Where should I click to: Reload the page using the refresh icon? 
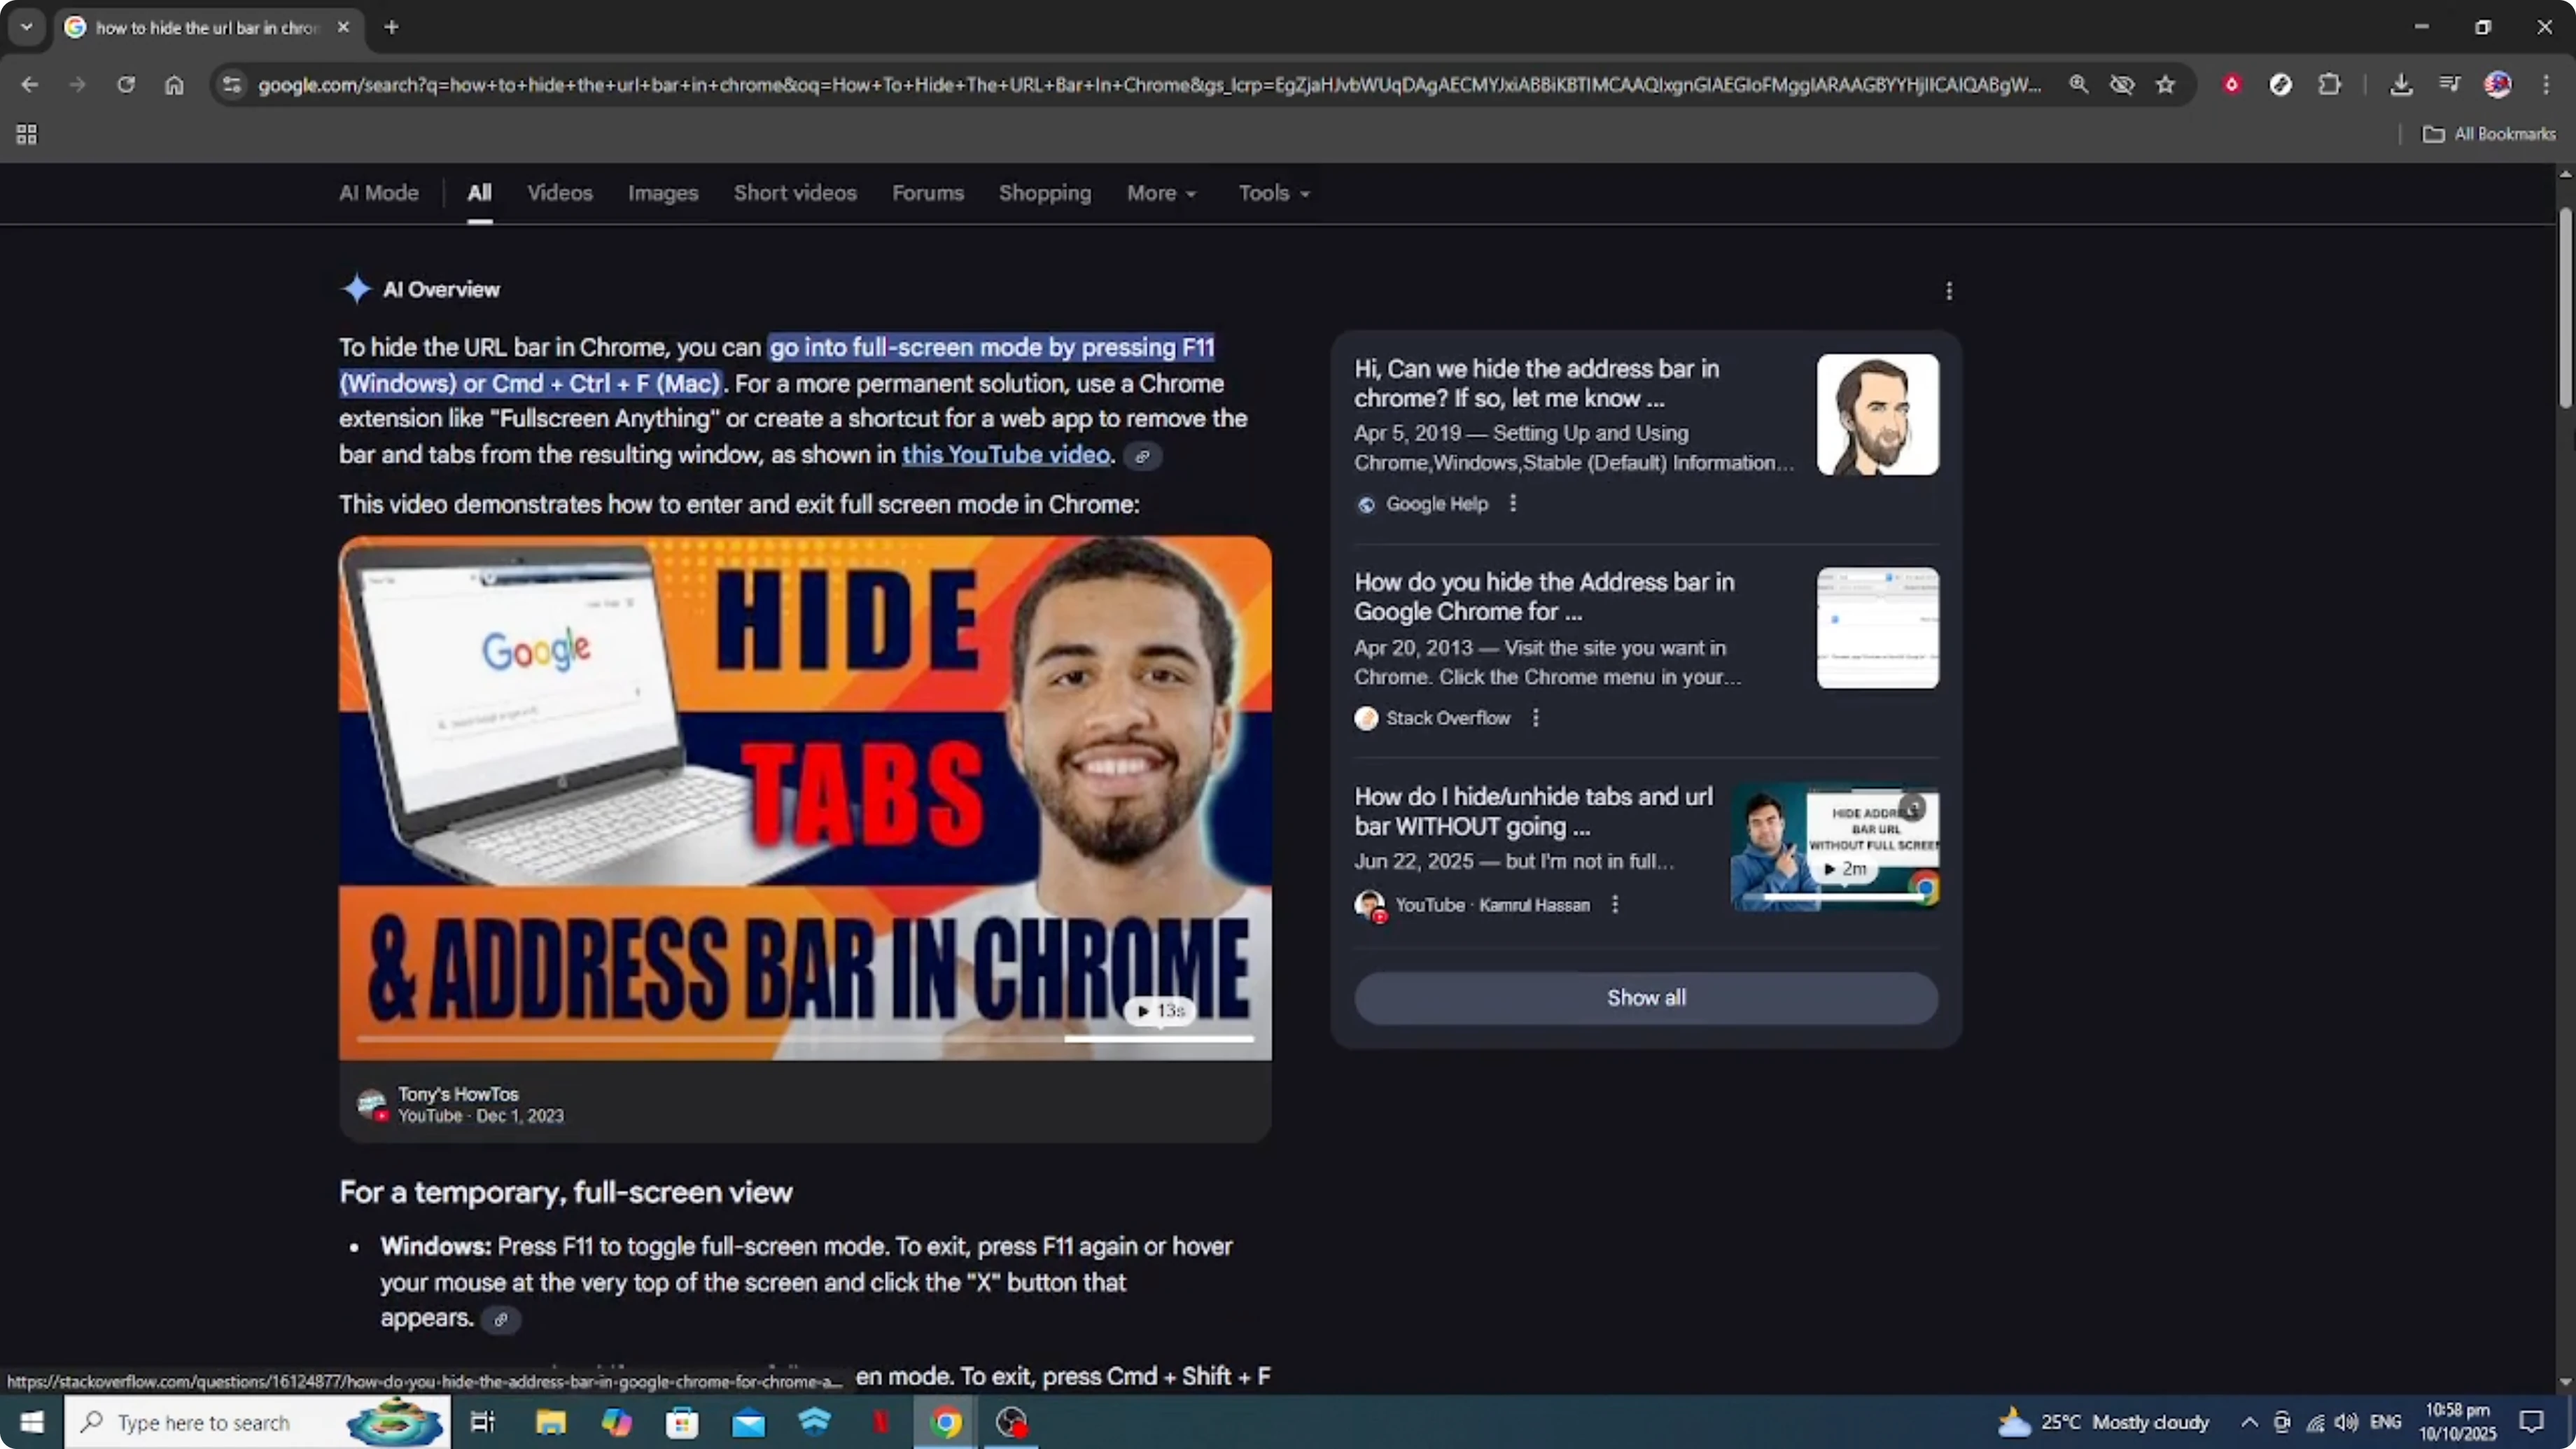pyautogui.click(x=126, y=85)
